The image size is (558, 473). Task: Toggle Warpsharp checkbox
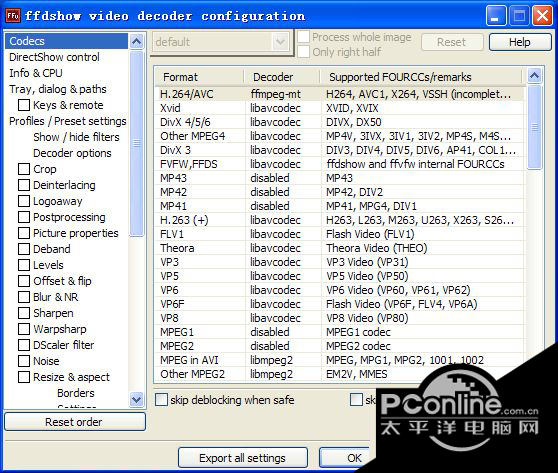pyautogui.click(x=24, y=329)
